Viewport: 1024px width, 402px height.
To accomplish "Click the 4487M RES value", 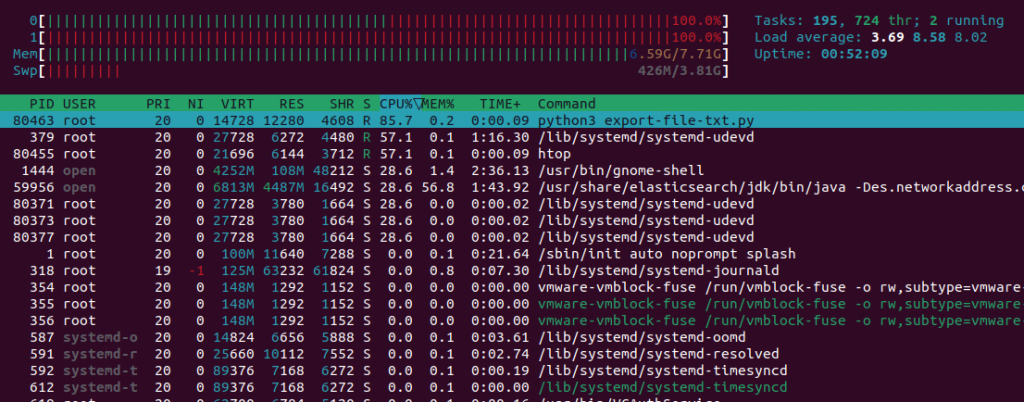I will (283, 187).
